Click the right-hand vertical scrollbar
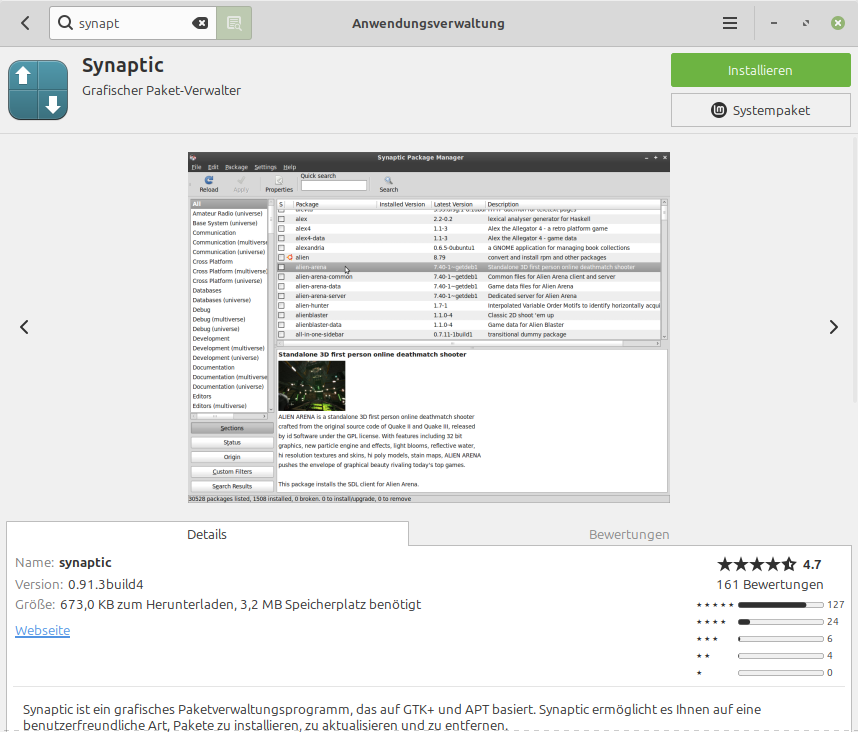Screen dimensions: 858x732 click(855, 268)
